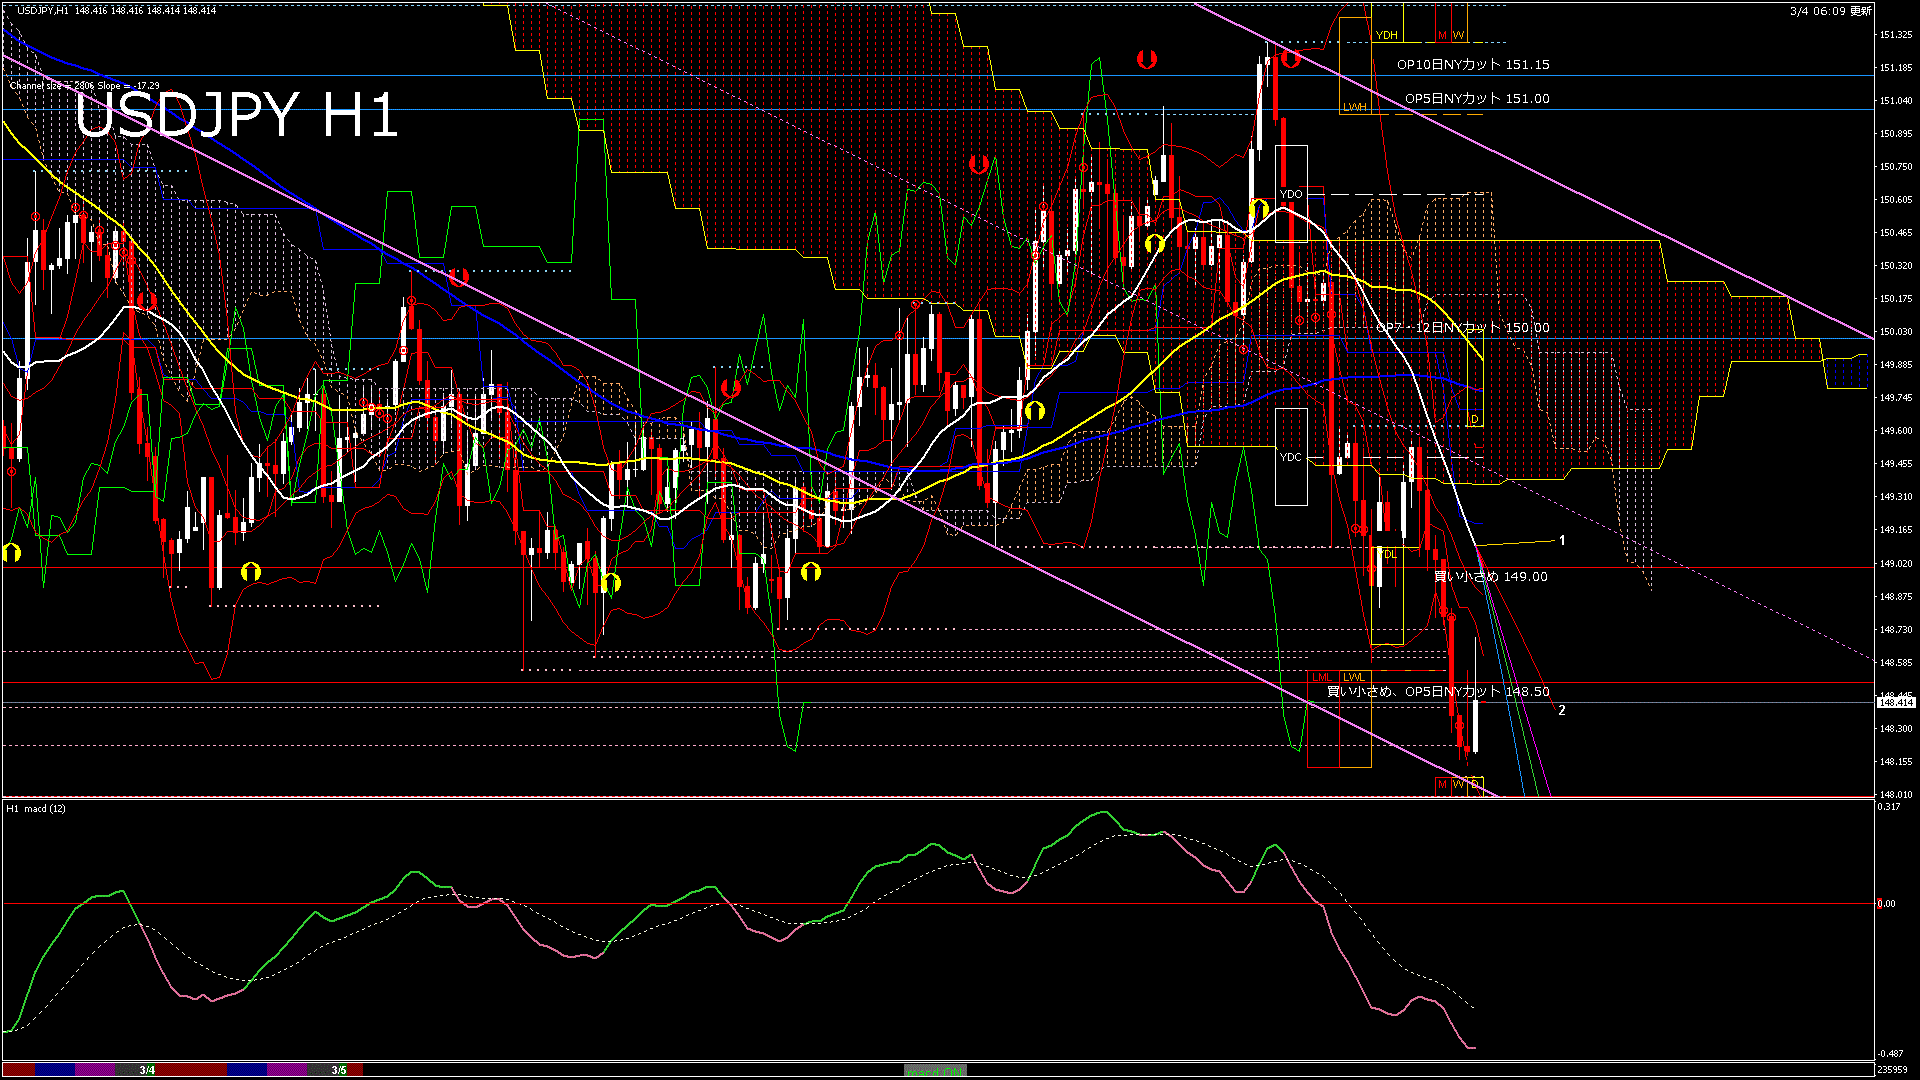Click the H1 macd (12) indicator label
The height and width of the screenshot is (1080, 1920).
(x=36, y=808)
